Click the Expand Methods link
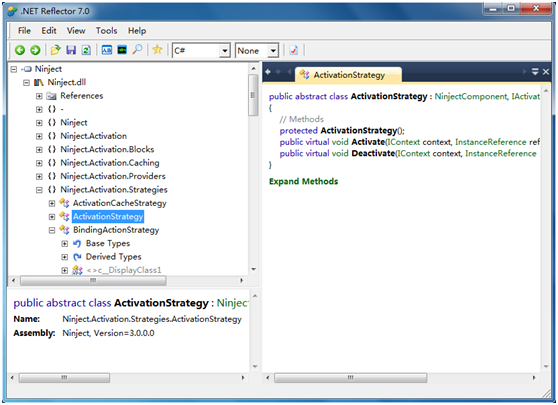 point(303,182)
